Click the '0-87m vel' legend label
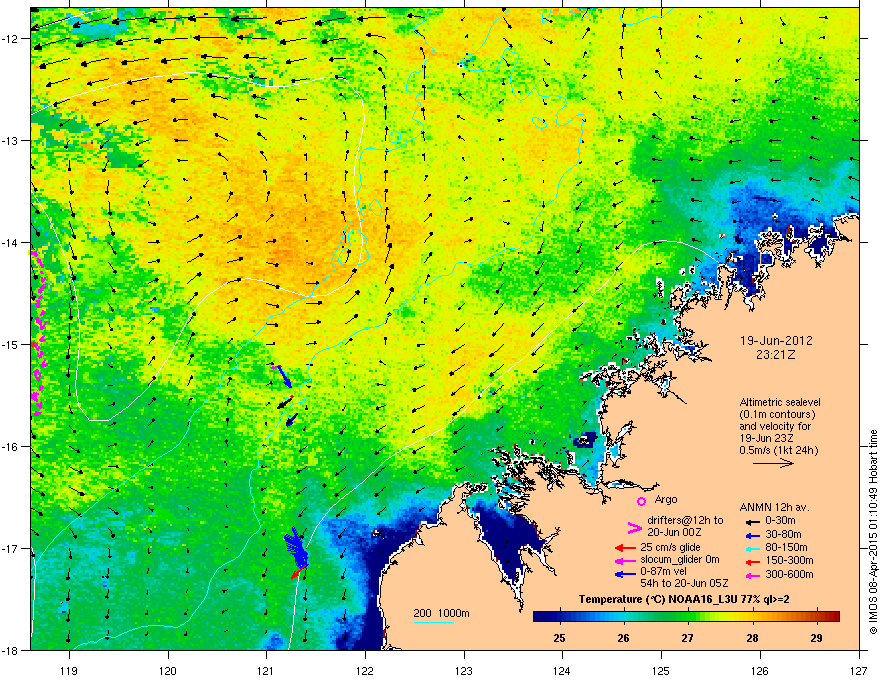Viewport: 880px width, 680px height. [663, 572]
